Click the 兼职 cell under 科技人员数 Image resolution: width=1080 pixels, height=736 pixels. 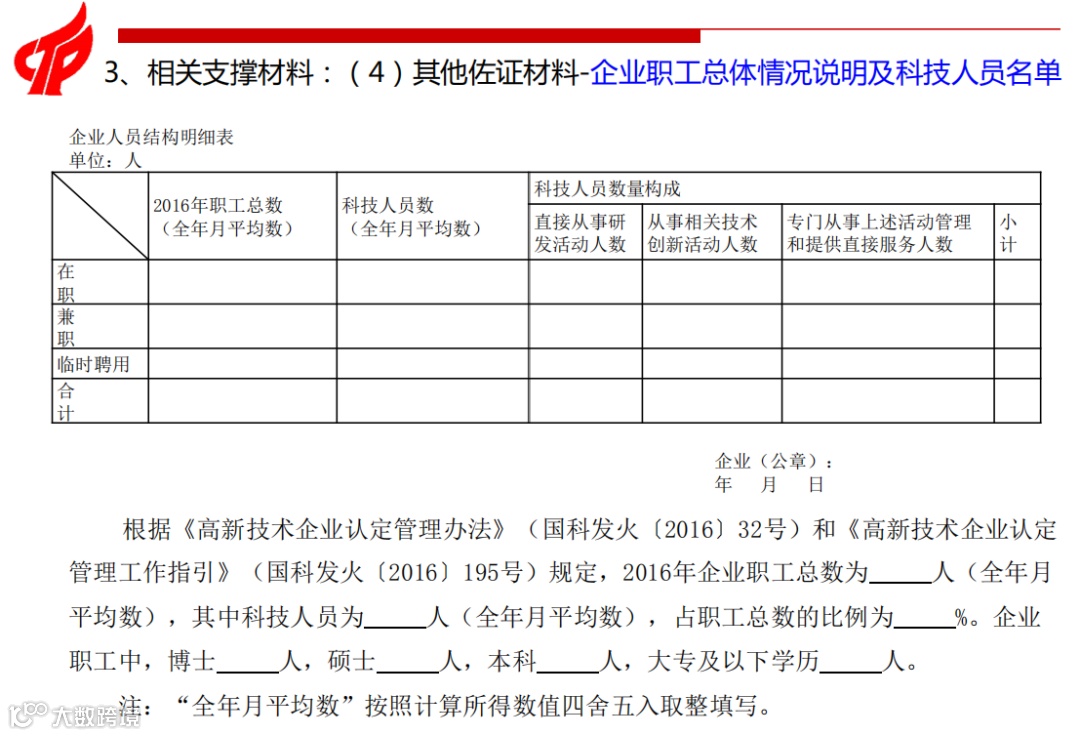(x=433, y=326)
